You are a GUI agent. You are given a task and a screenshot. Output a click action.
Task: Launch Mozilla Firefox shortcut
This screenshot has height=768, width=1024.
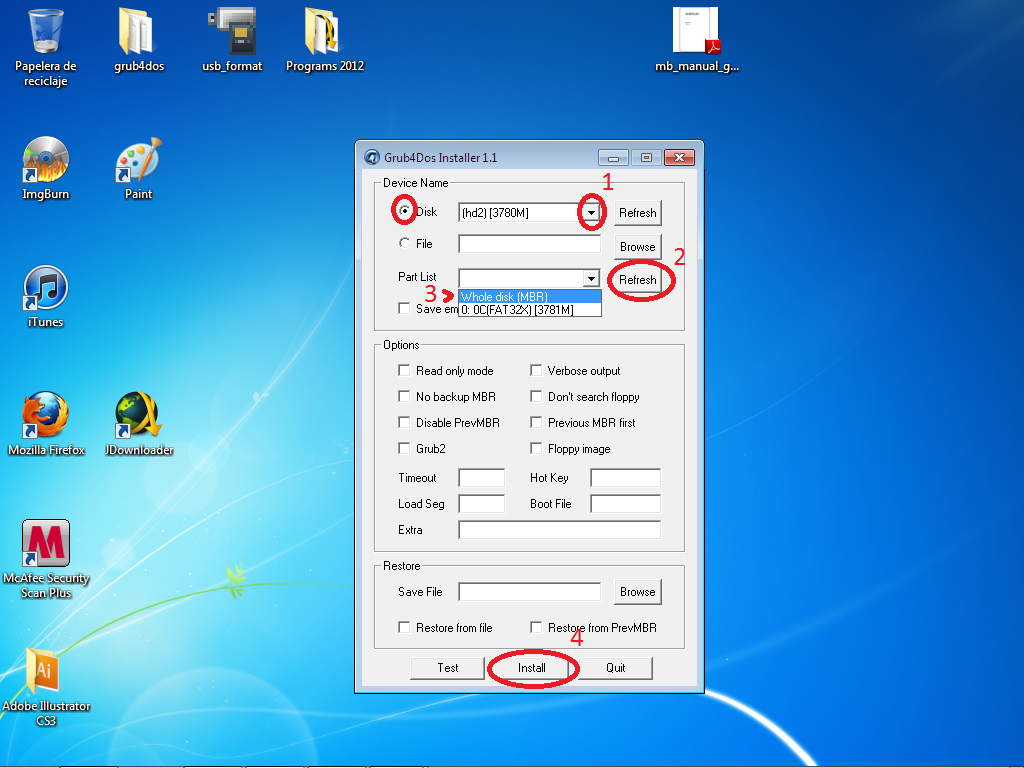click(x=46, y=416)
